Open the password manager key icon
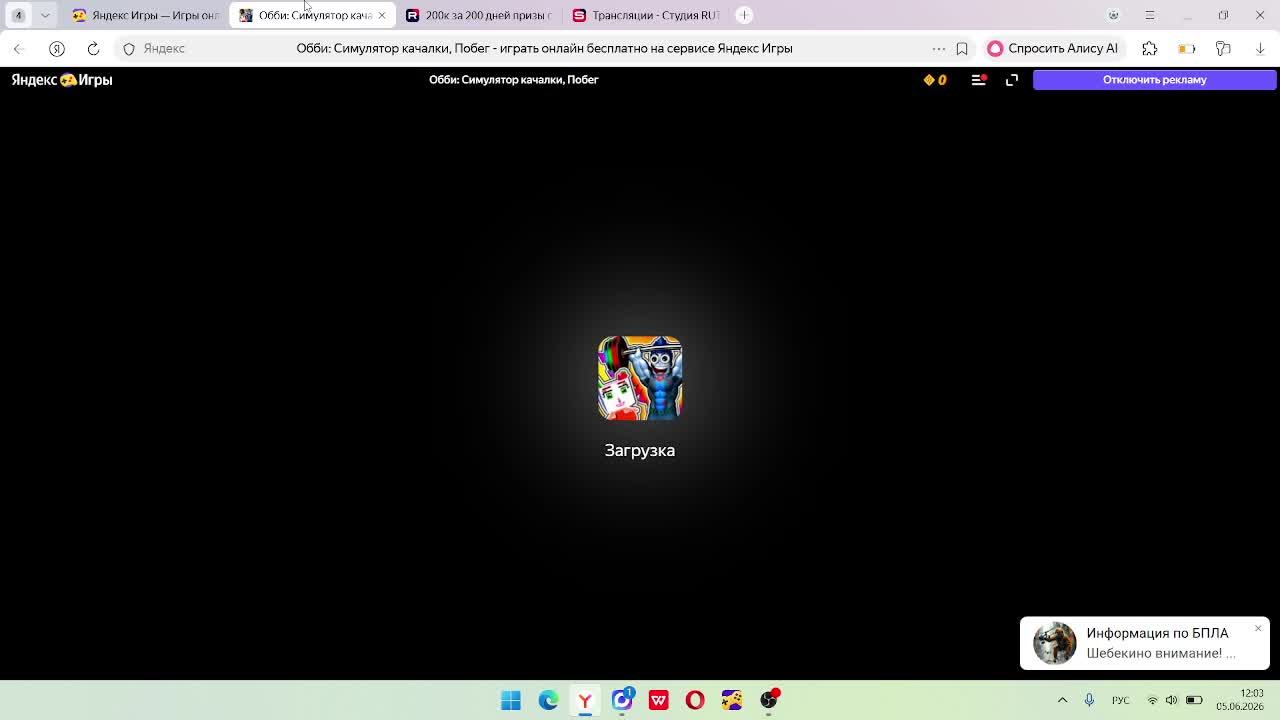Viewport: 1280px width, 720px height. coord(1223,48)
